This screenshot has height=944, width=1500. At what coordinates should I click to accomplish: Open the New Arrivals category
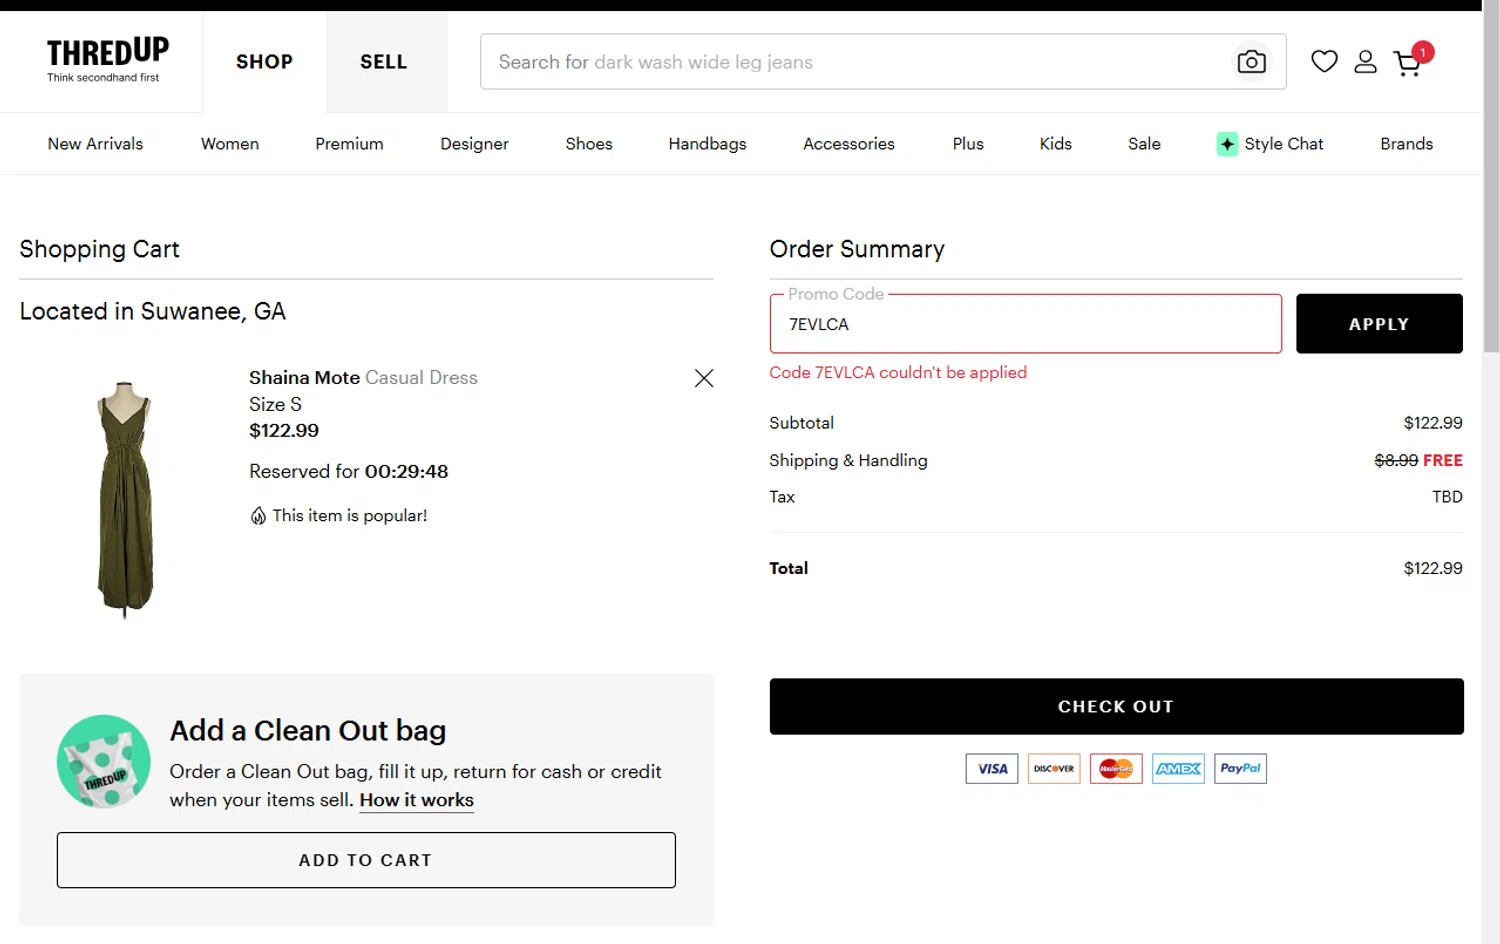point(95,144)
